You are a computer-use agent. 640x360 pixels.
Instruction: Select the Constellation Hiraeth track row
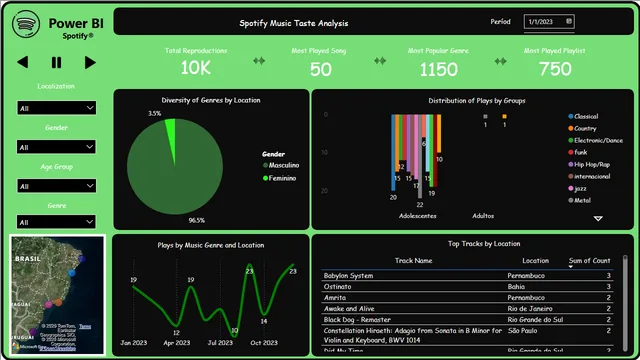coord(467,335)
